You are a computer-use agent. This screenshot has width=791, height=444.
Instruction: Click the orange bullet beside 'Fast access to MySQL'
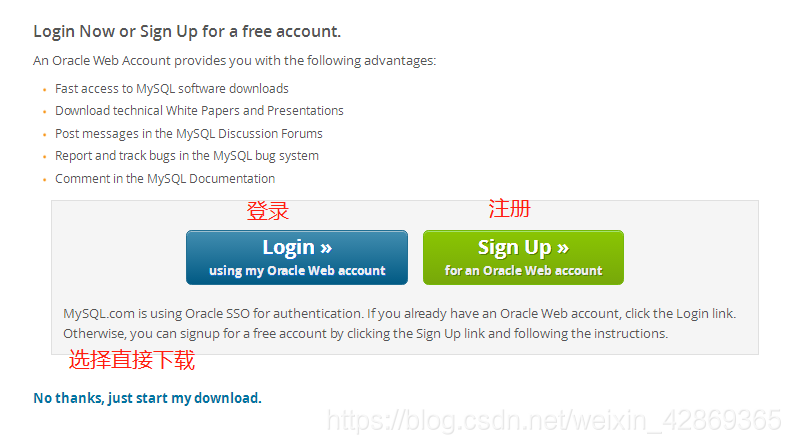pos(44,90)
